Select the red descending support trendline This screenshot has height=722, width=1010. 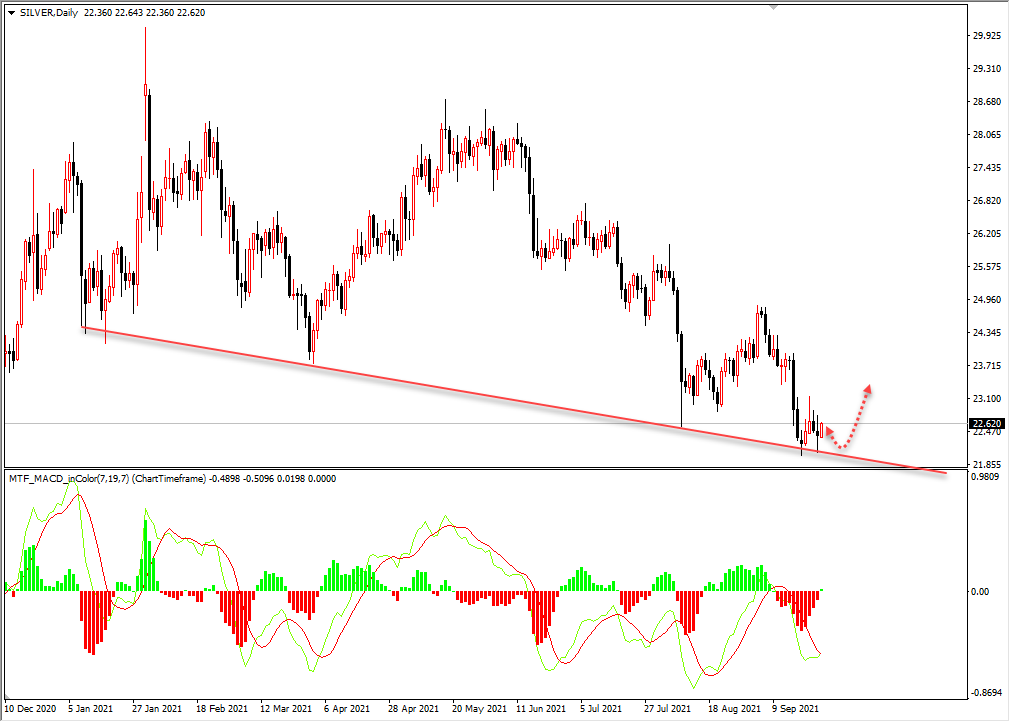tap(515, 401)
